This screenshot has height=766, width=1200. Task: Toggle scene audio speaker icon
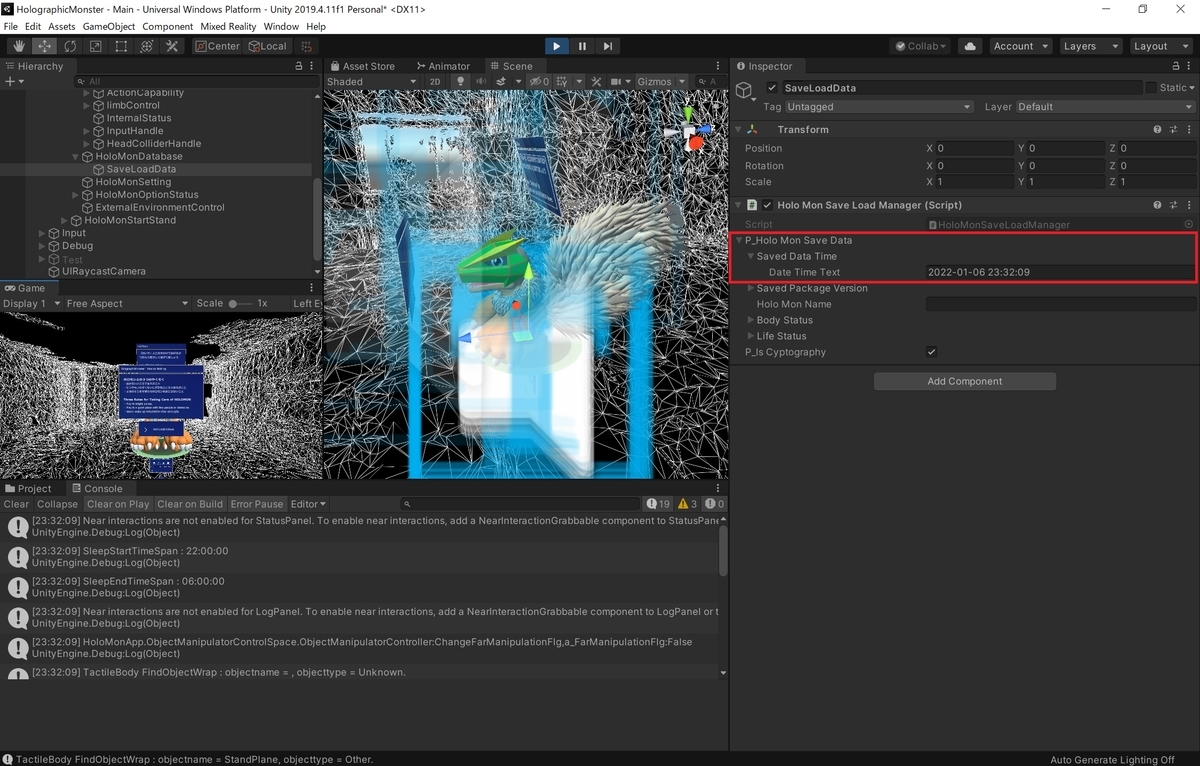(x=480, y=81)
